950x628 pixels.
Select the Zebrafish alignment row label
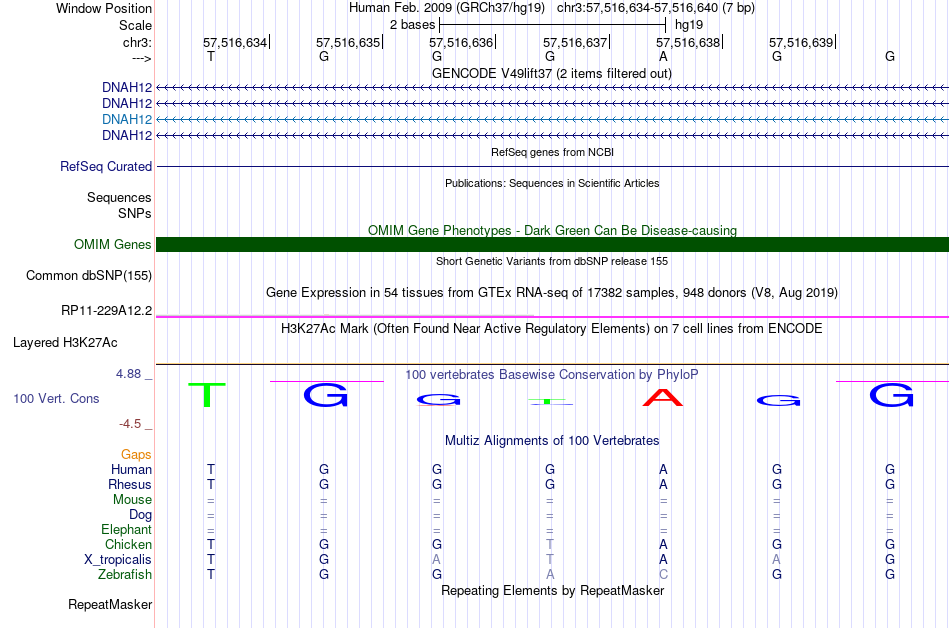point(125,575)
